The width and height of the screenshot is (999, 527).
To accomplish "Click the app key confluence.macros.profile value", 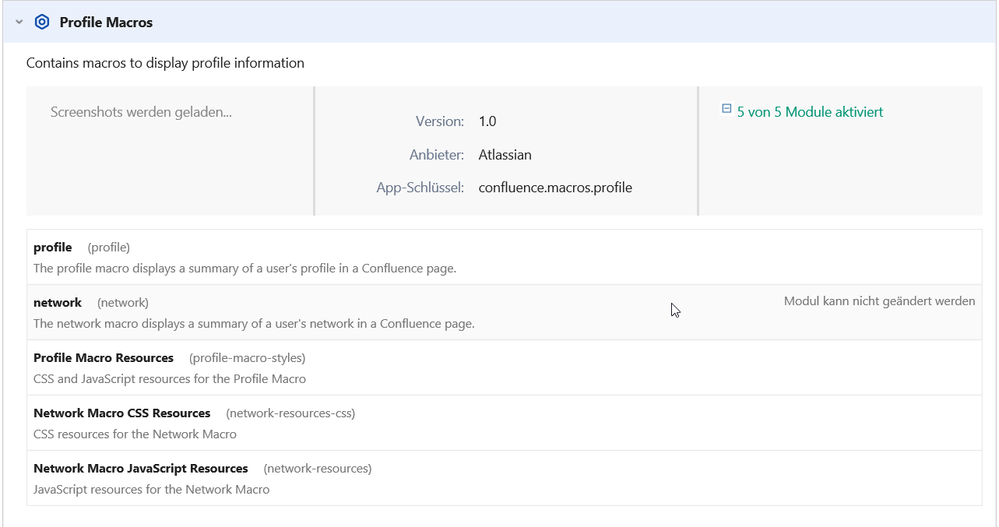I will [555, 188].
